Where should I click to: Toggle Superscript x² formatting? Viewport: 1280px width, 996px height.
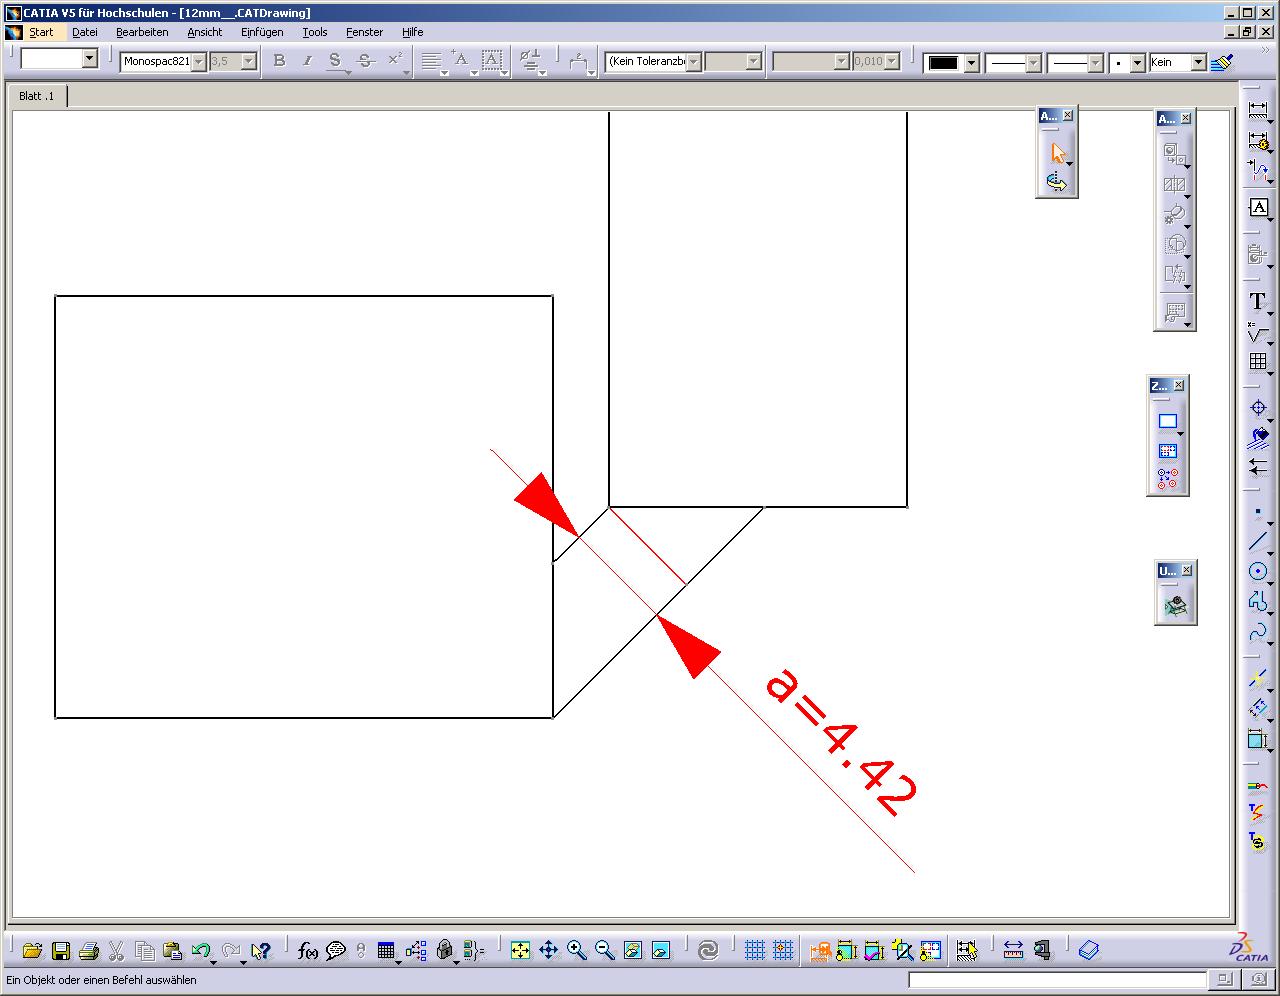coord(396,61)
